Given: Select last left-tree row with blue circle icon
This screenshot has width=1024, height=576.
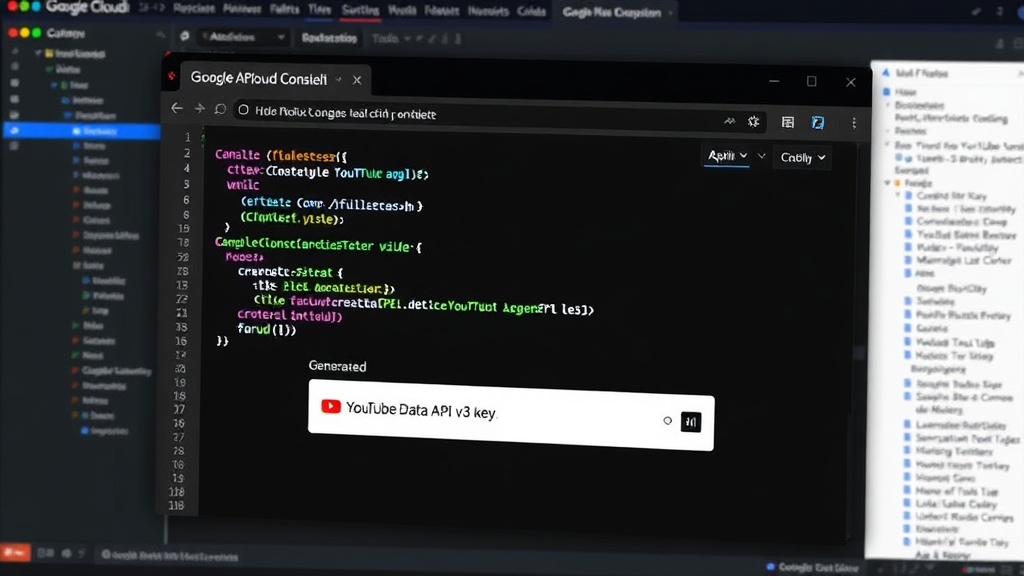Looking at the screenshot, I should point(104,431).
